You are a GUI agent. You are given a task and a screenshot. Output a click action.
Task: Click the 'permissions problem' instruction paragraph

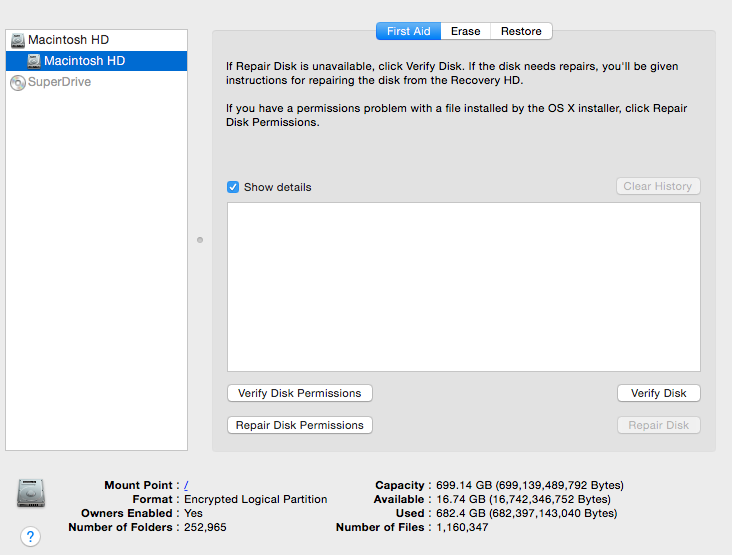(x=457, y=115)
